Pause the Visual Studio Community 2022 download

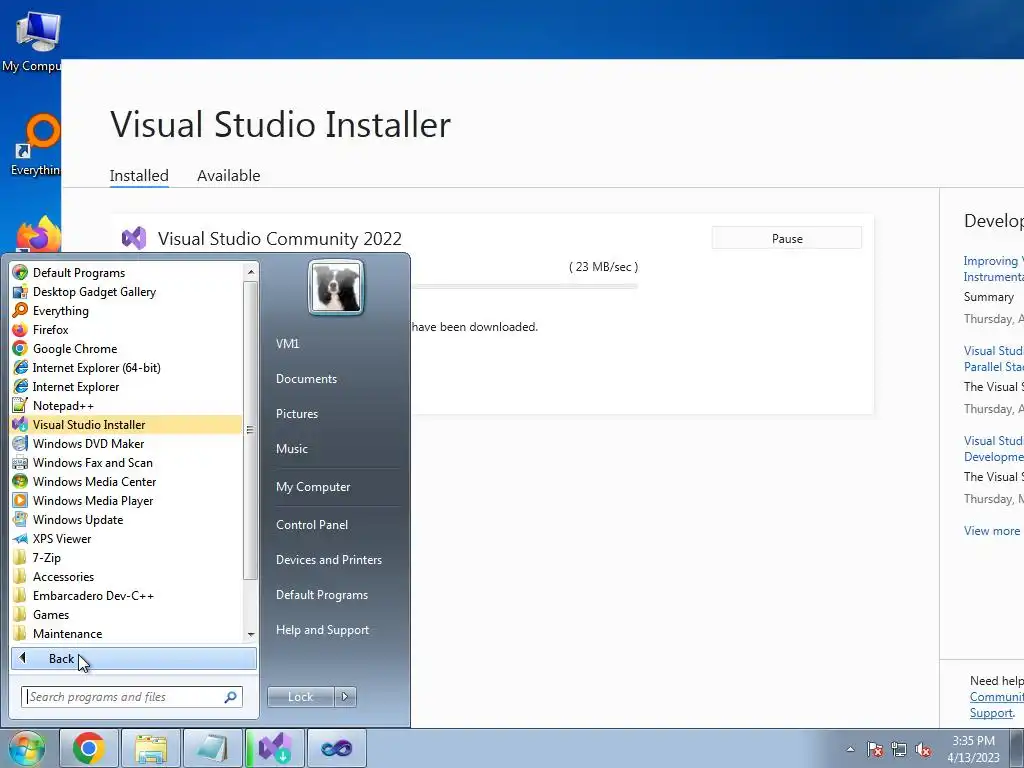tap(787, 238)
